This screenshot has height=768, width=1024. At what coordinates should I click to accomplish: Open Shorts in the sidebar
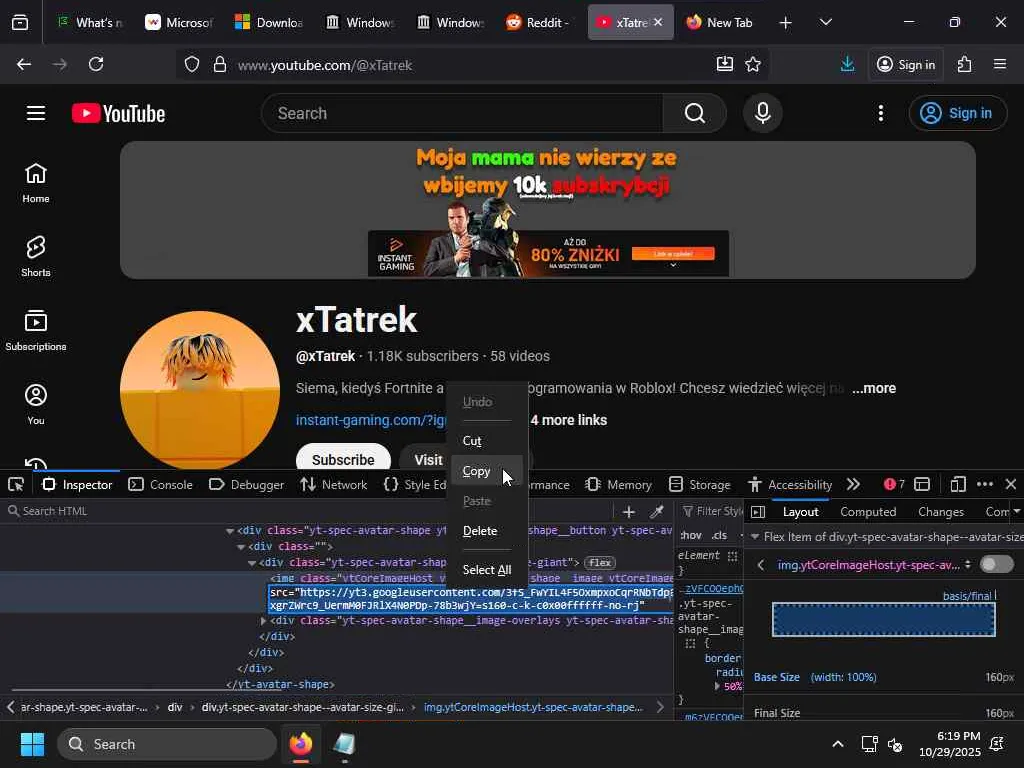click(x=36, y=257)
